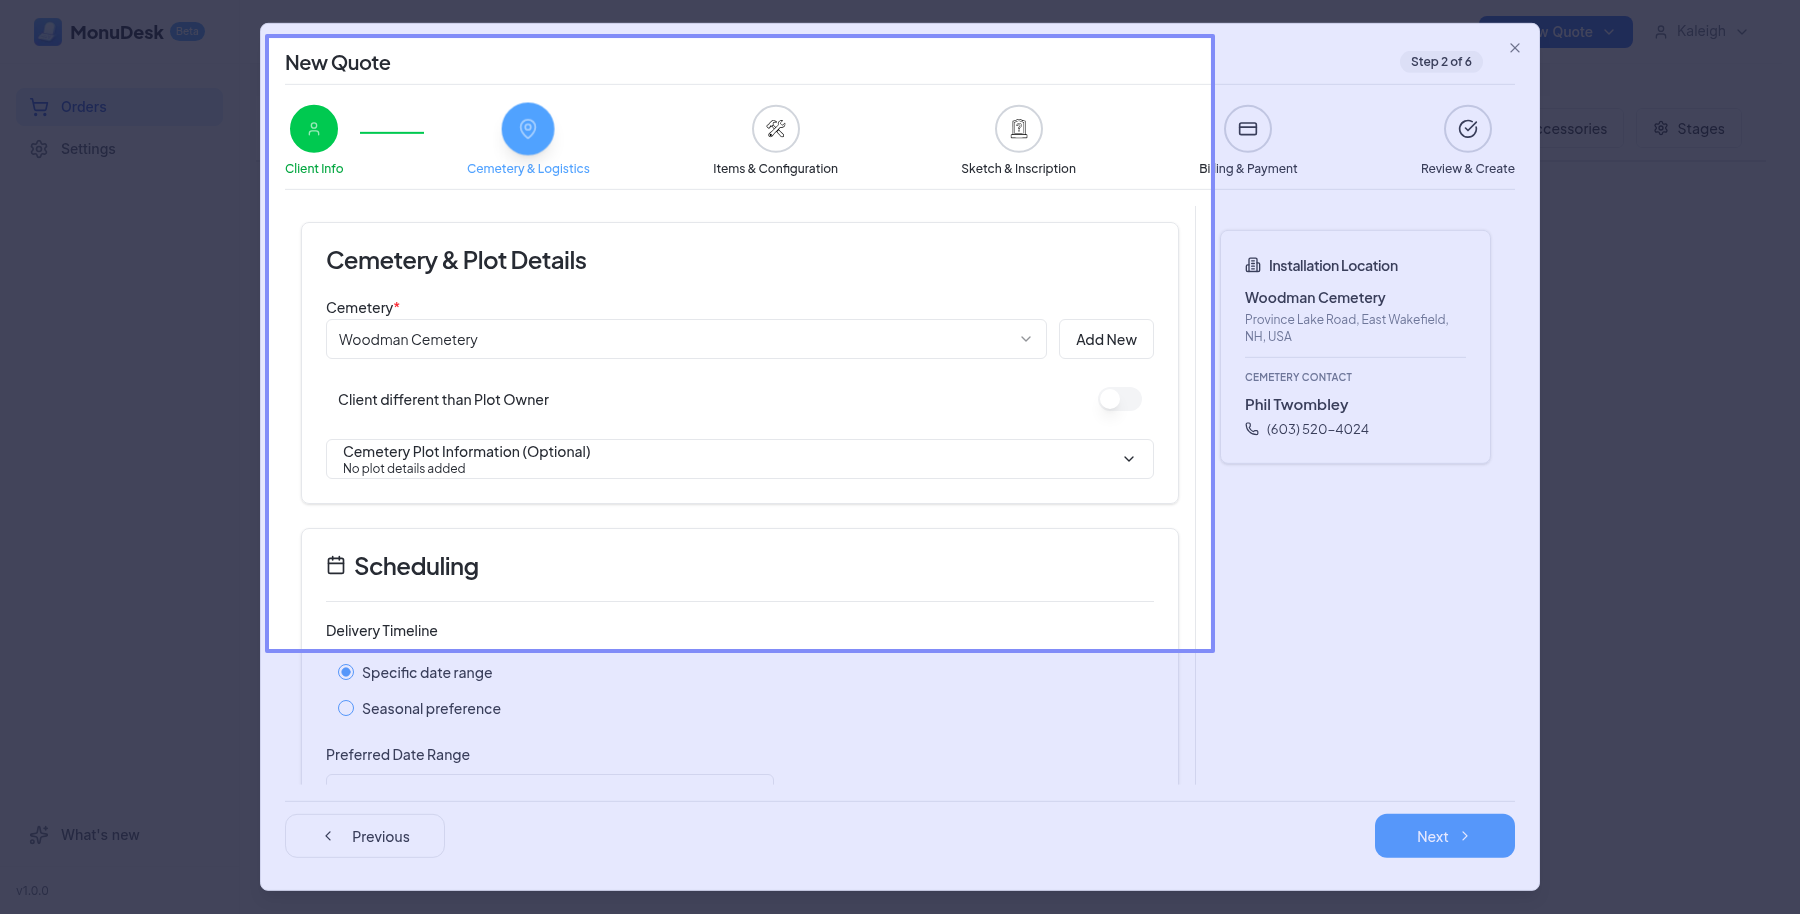1800x914 pixels.
Task: Close the New Quote dialog
Action: coord(1515,48)
